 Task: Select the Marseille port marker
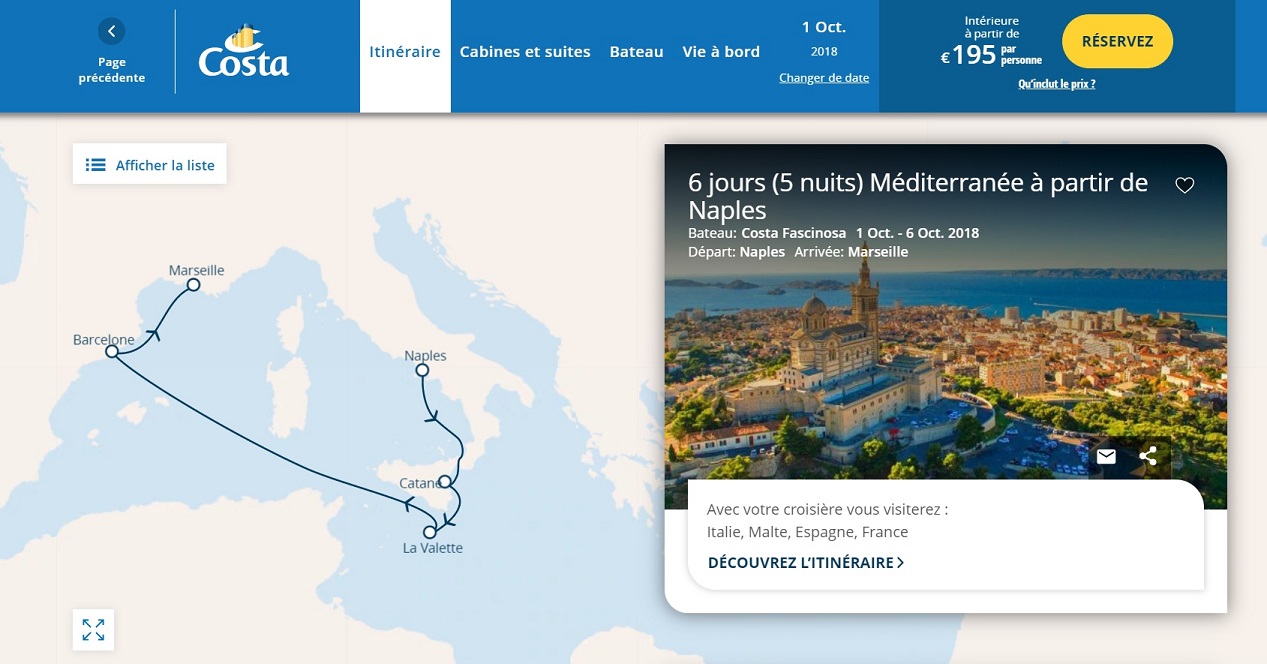[194, 285]
